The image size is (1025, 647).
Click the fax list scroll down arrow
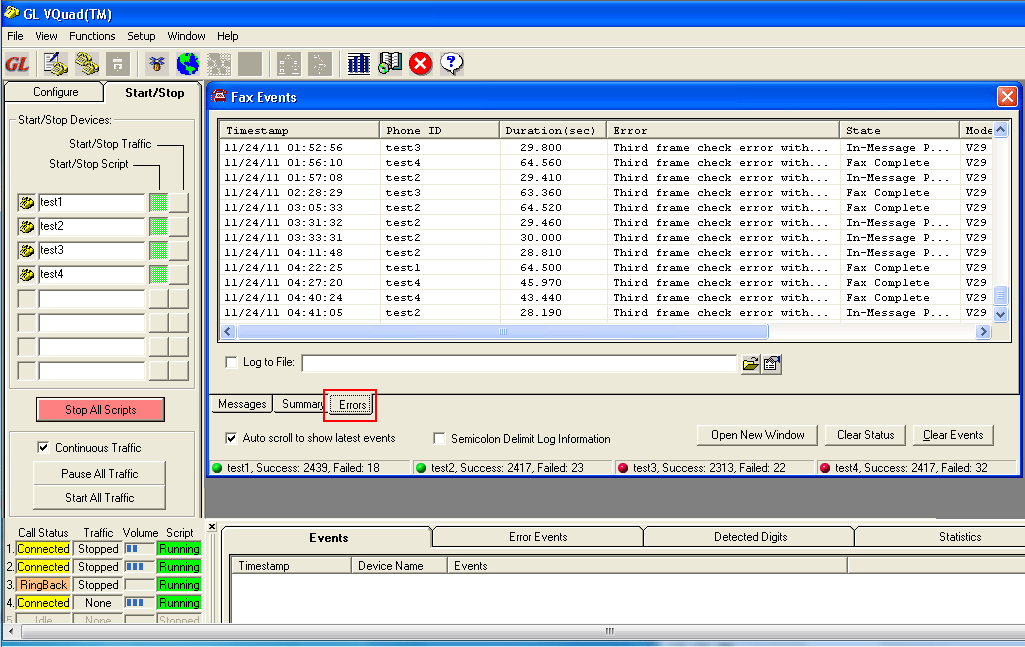tap(1000, 314)
